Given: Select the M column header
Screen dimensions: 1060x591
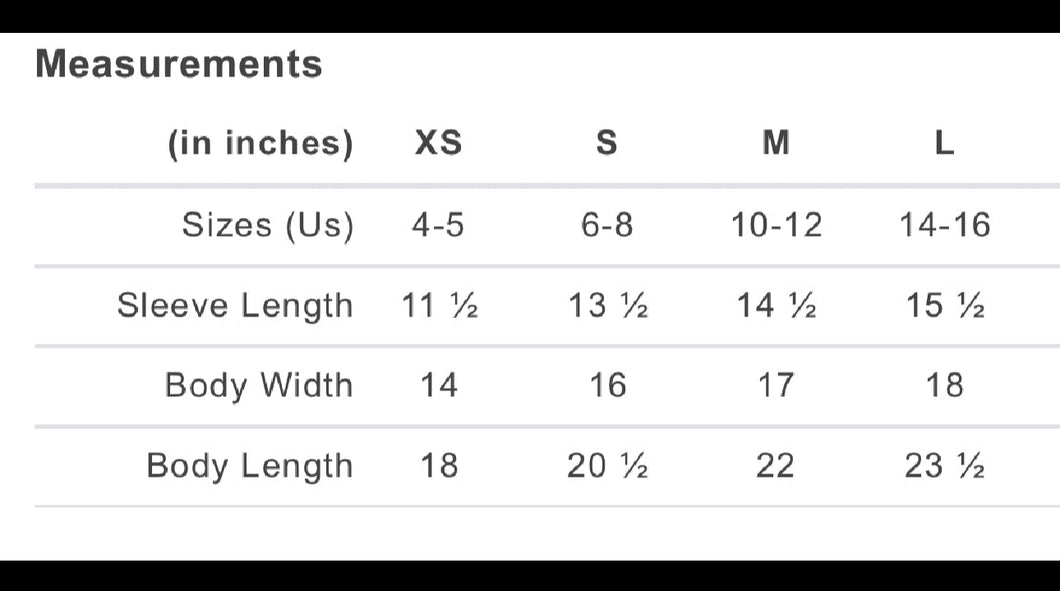Looking at the screenshot, I should (776, 144).
